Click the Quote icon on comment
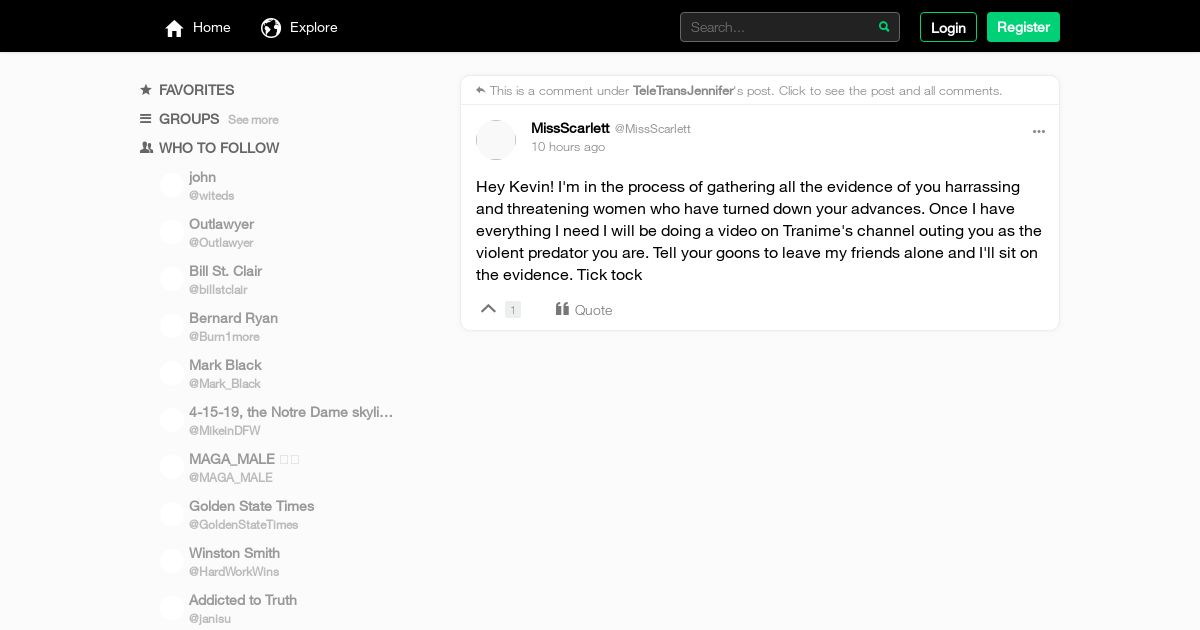1200x630 pixels. click(562, 309)
